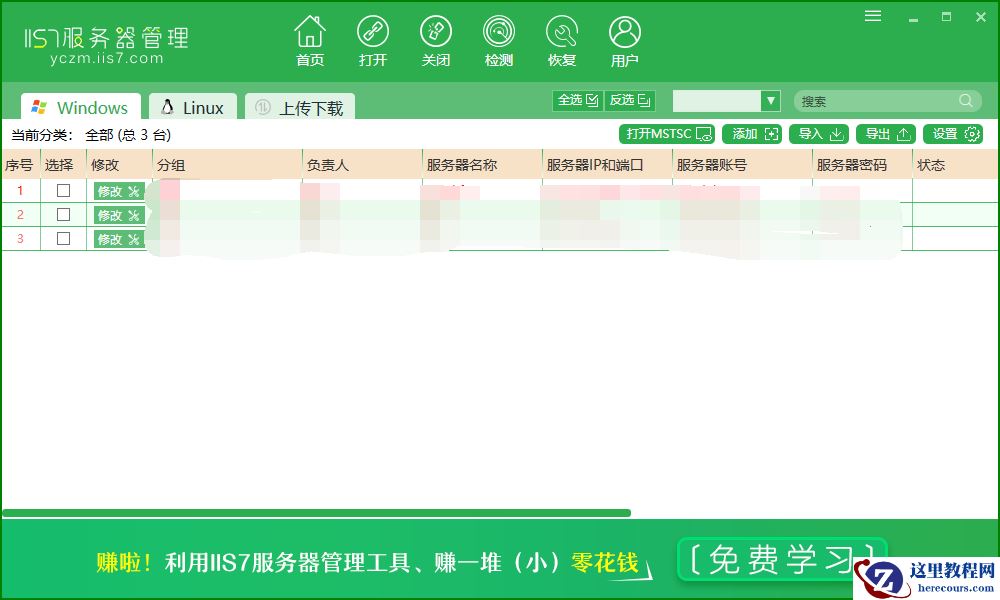Check the selection box for row 3
1000x600 pixels.
63,238
